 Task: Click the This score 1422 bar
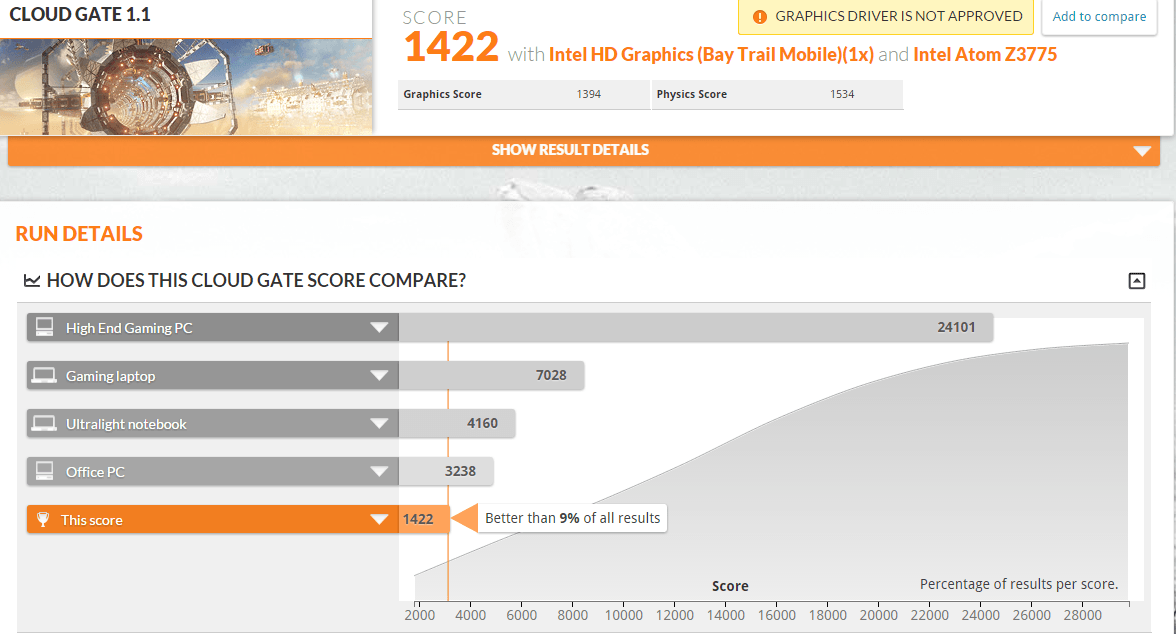click(x=424, y=519)
